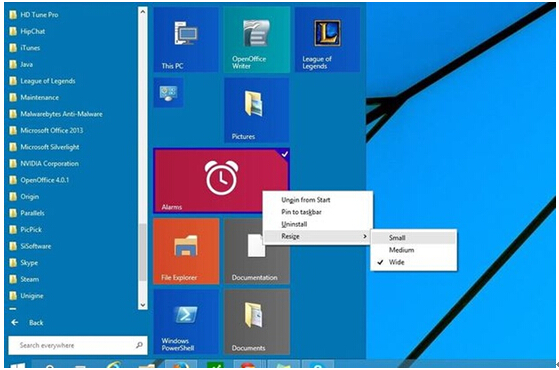Open the This PC tile

(x=186, y=40)
